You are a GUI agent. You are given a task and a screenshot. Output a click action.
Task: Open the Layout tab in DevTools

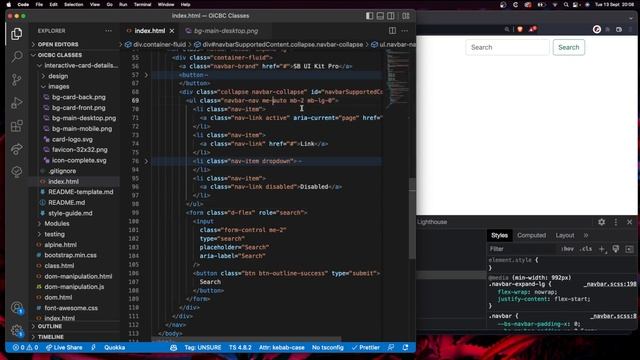coord(565,235)
